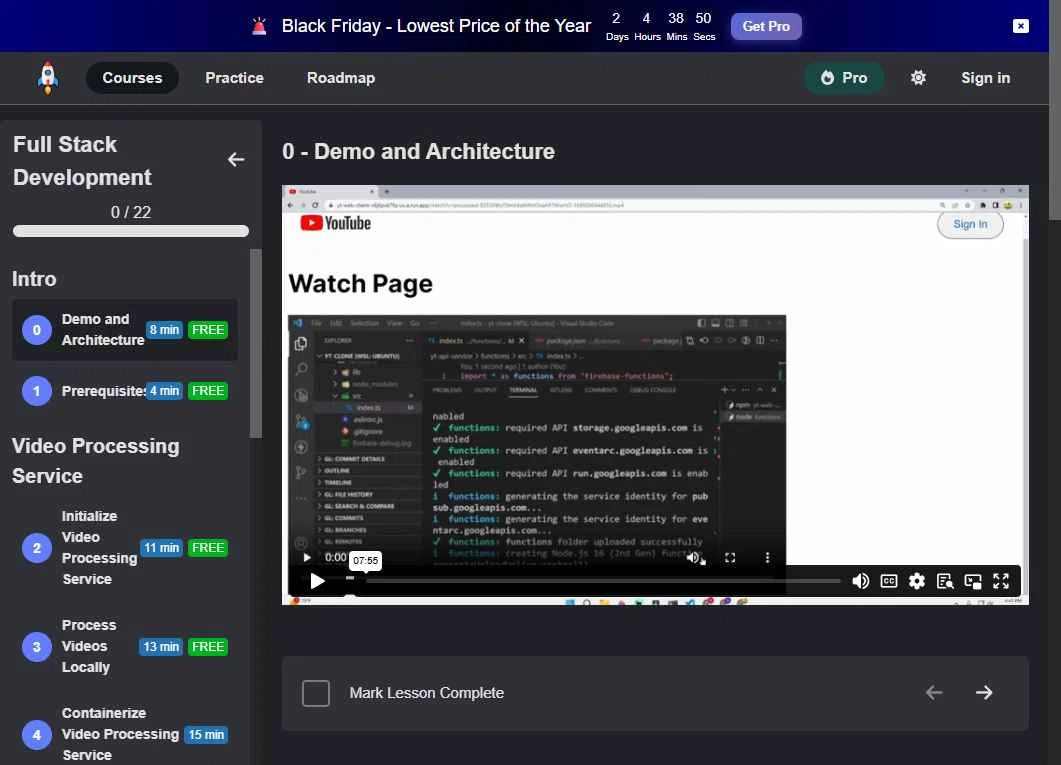Open video player settings gear
1061x765 pixels.
tap(917, 581)
